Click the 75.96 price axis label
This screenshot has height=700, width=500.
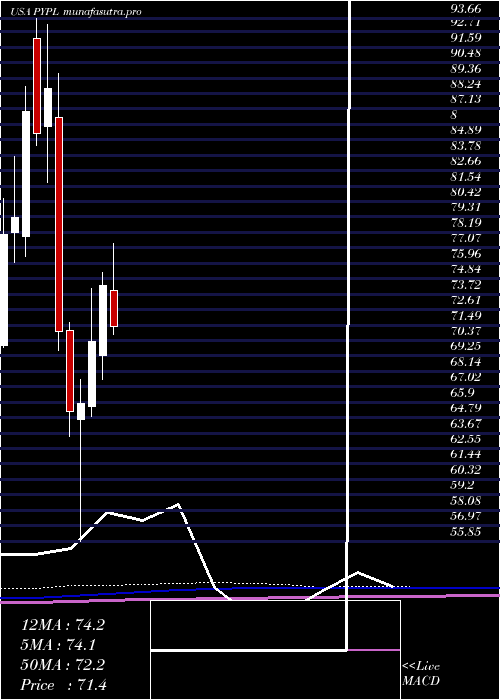point(466,254)
